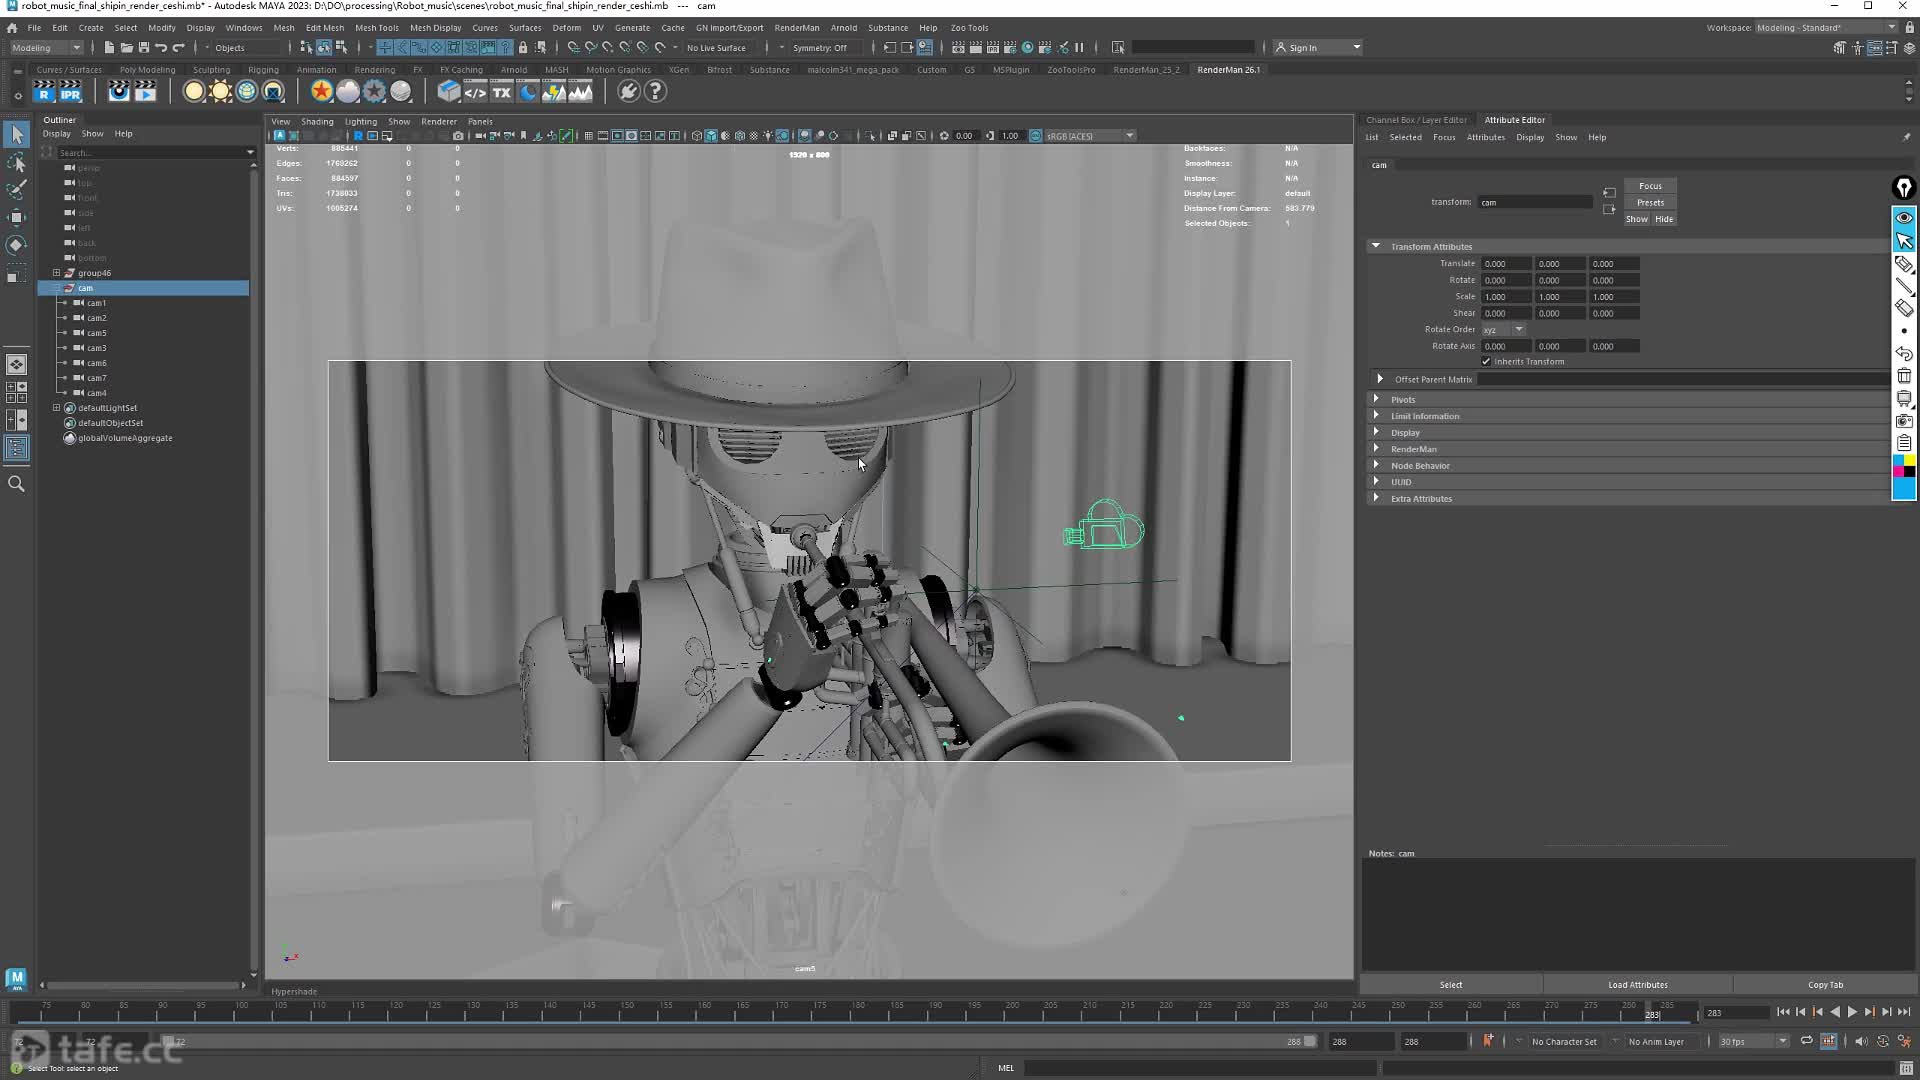
Task: Open the Outliner Display menu
Action: 56,134
